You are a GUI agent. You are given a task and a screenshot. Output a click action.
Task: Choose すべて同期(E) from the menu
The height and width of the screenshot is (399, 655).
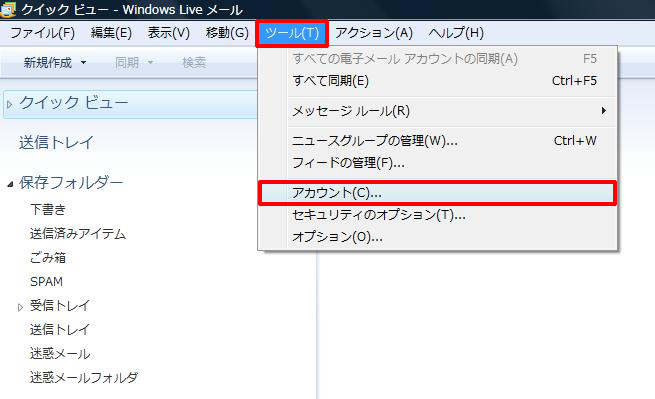(x=437, y=81)
